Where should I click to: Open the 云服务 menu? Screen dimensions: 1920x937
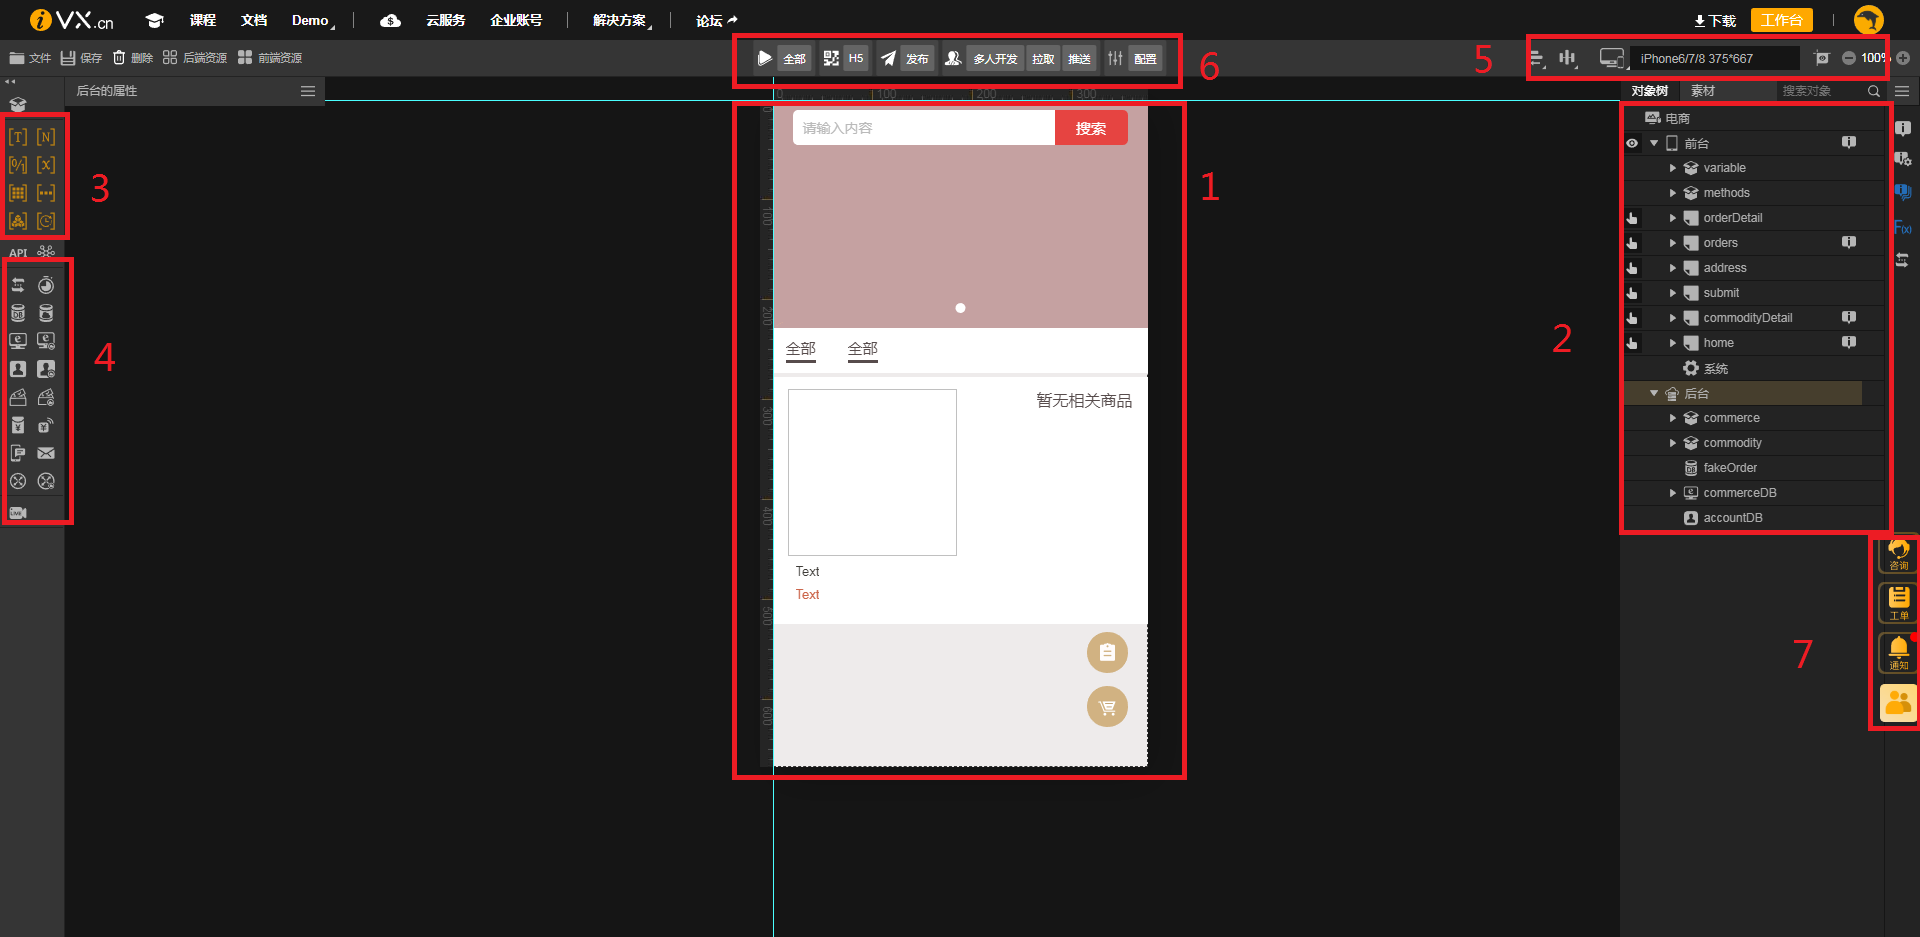pos(446,20)
